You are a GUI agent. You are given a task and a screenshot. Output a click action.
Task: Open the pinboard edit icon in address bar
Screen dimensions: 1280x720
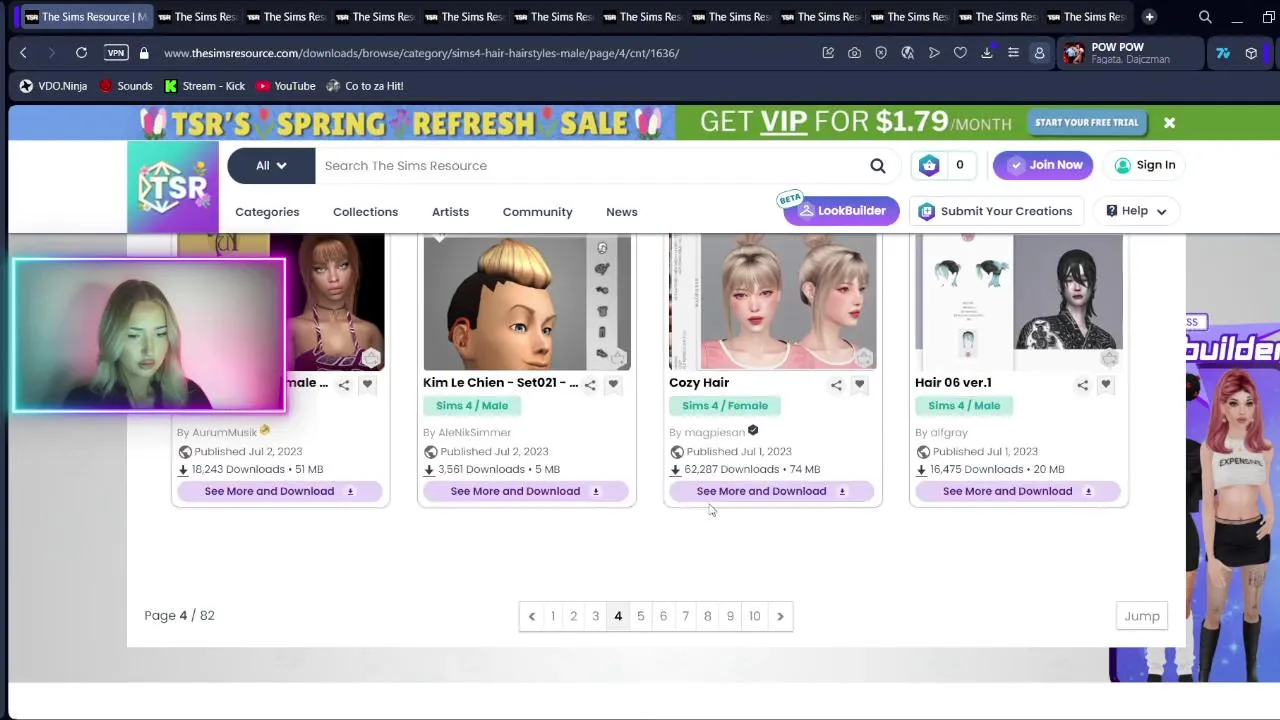[828, 53]
